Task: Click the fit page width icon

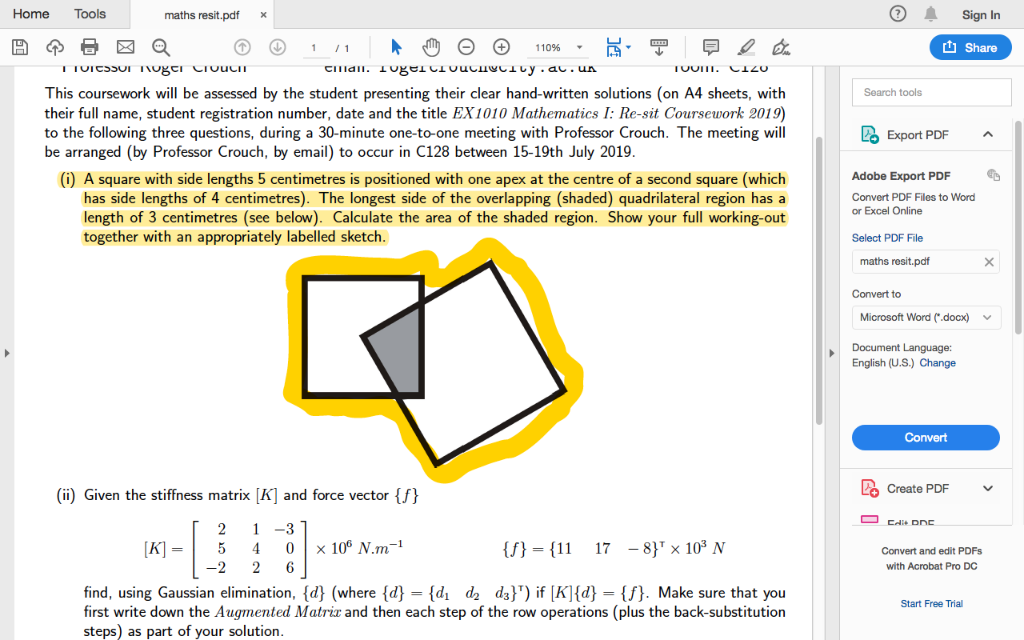Action: point(613,47)
